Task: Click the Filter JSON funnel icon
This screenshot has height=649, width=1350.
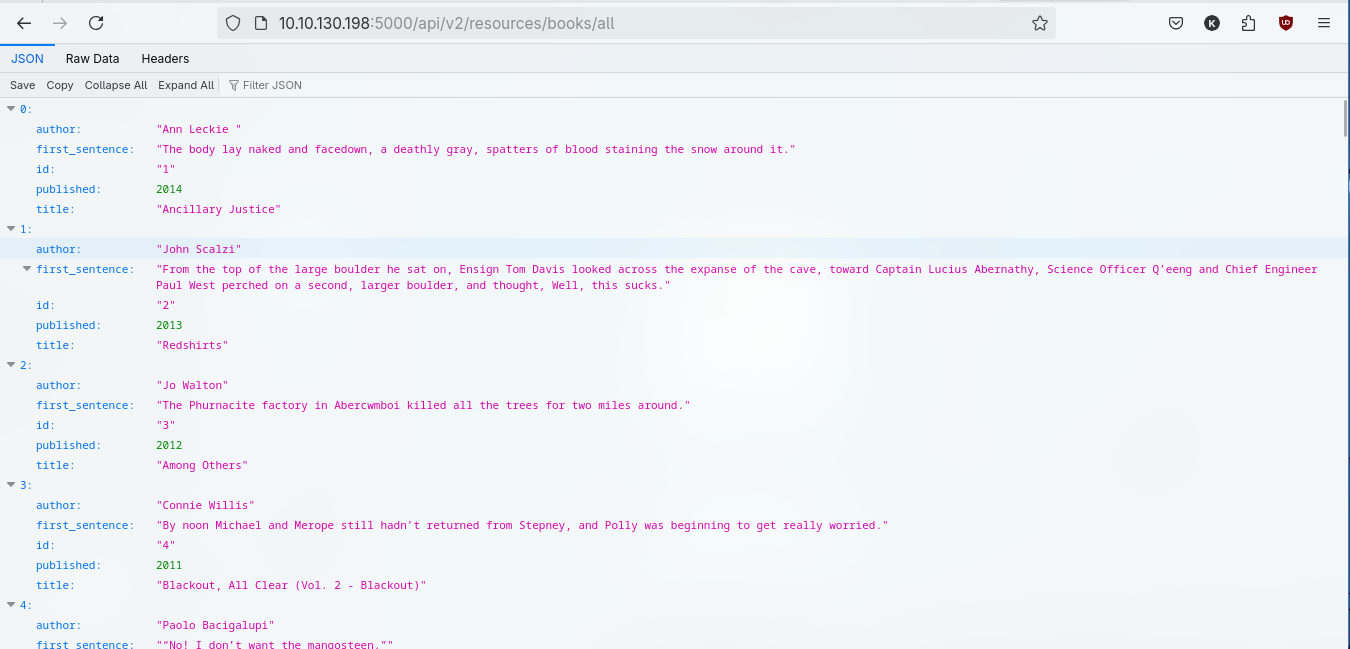Action: [234, 85]
